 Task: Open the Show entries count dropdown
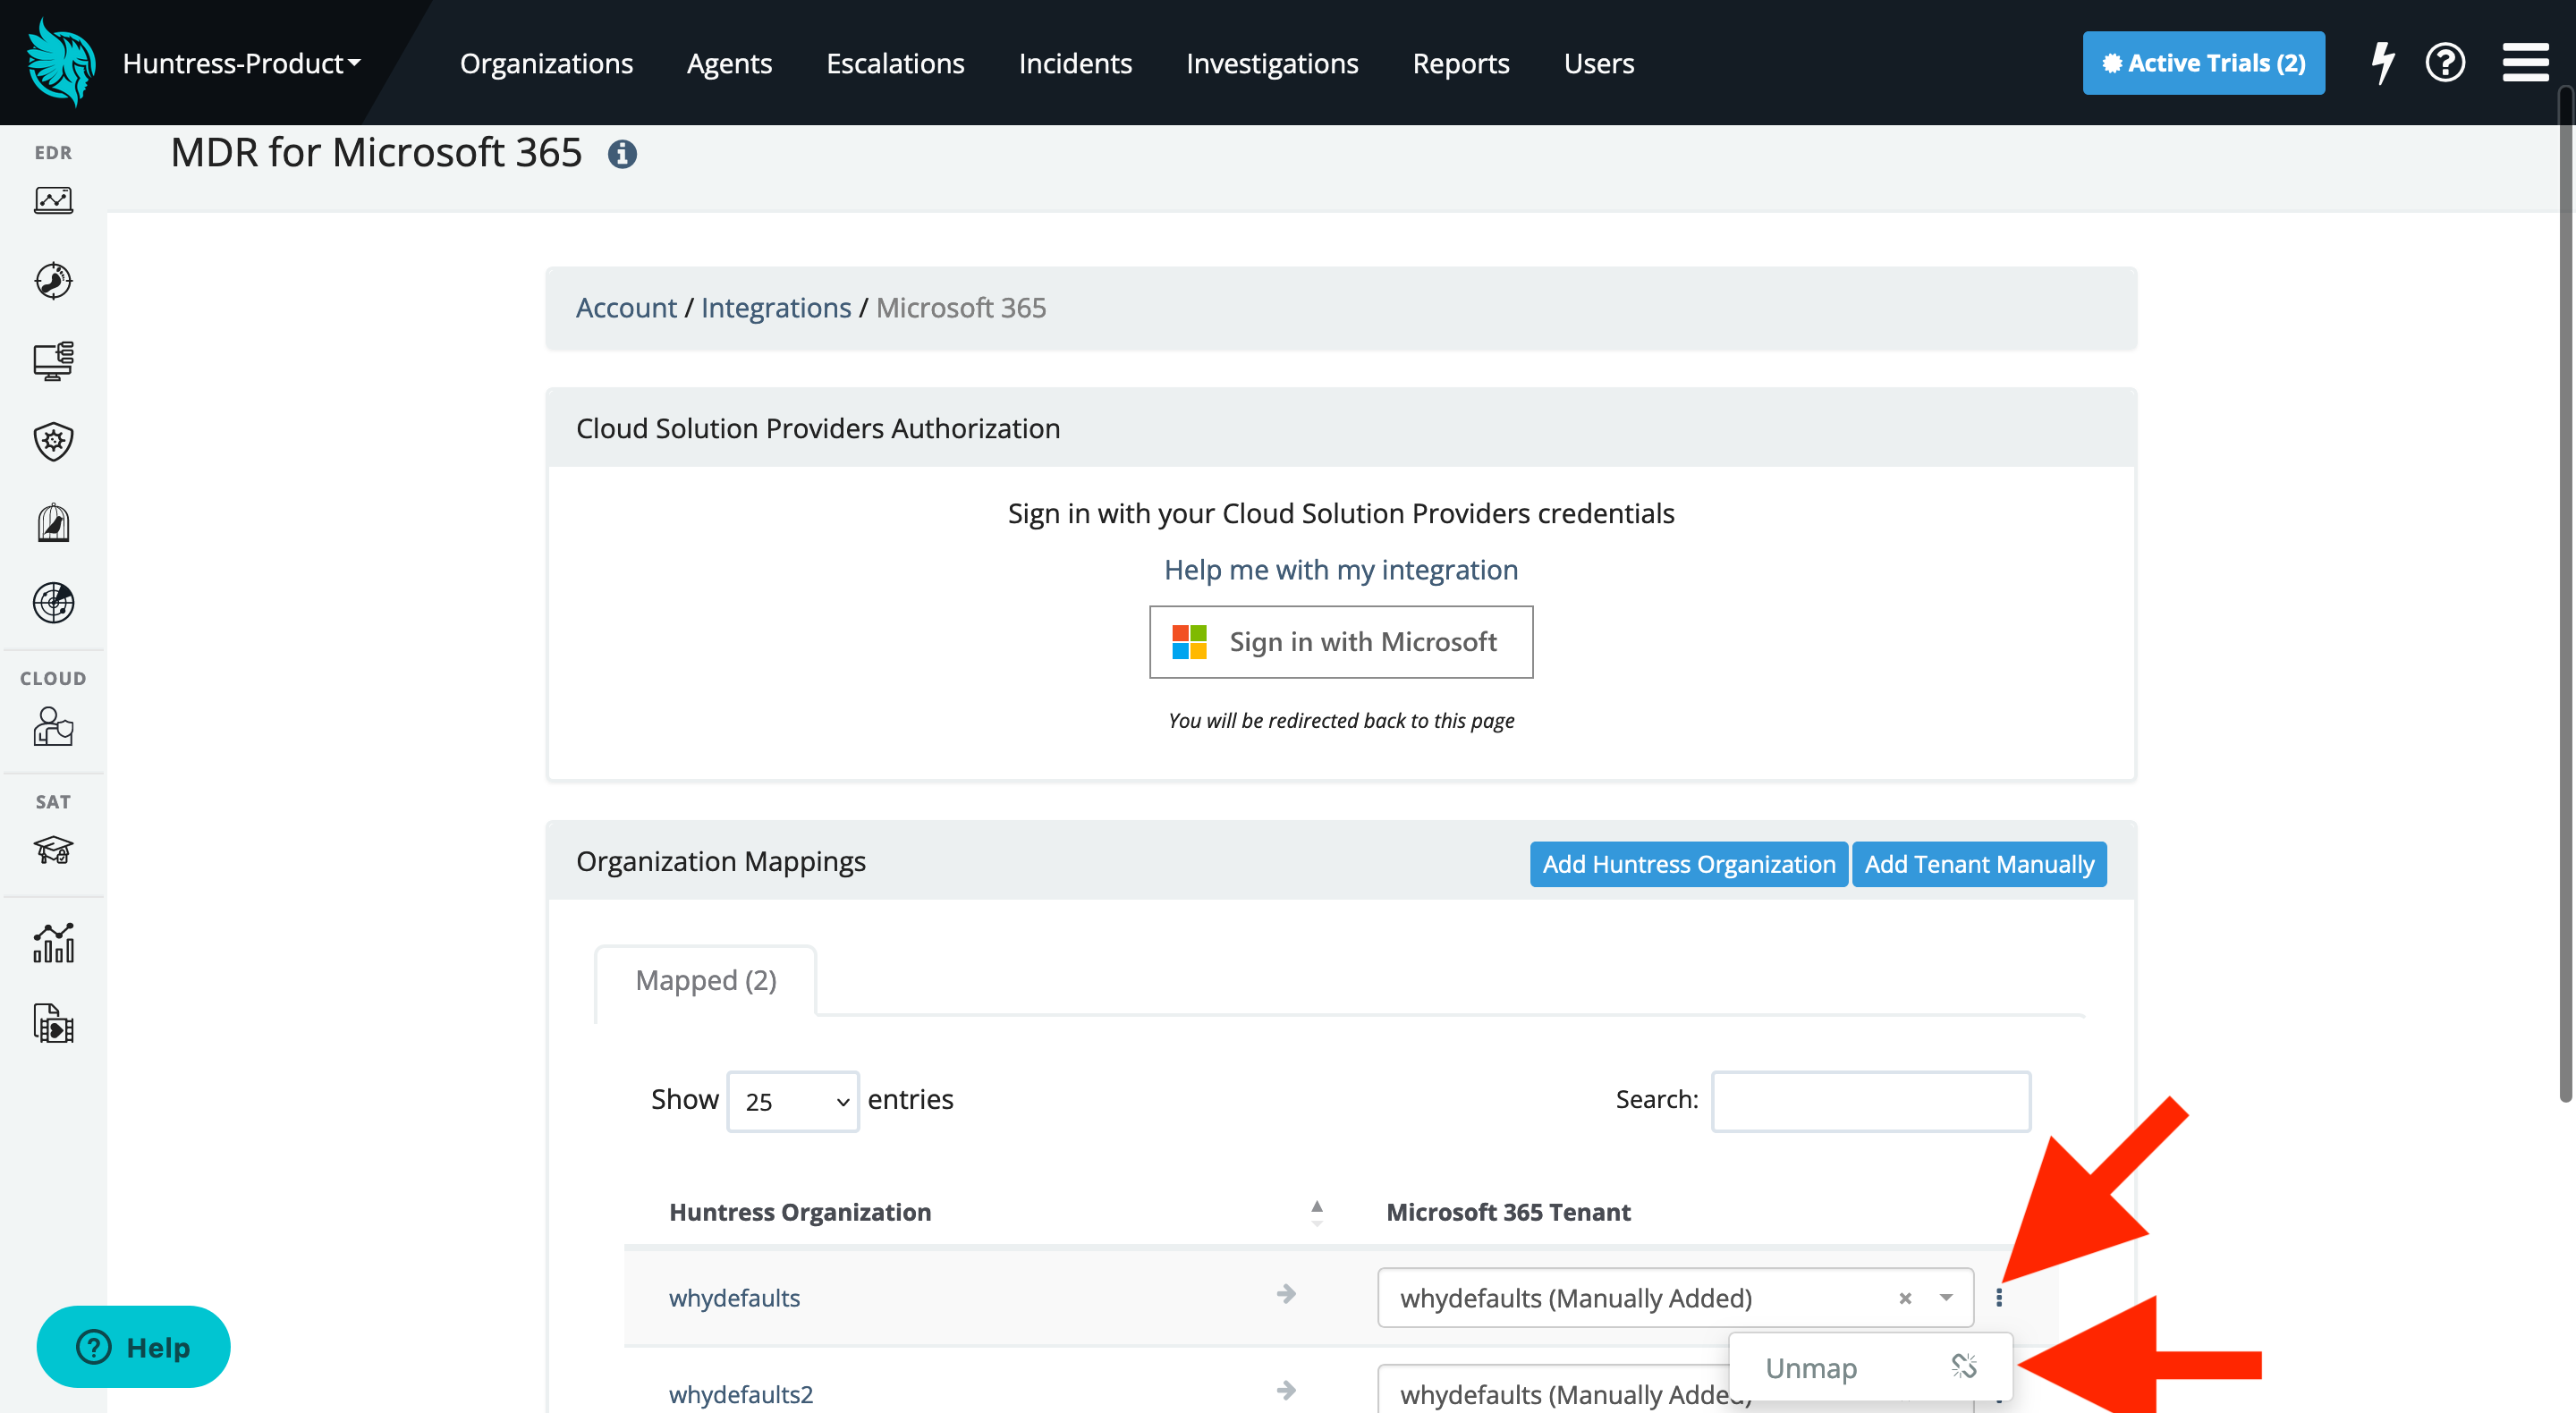click(x=793, y=1101)
